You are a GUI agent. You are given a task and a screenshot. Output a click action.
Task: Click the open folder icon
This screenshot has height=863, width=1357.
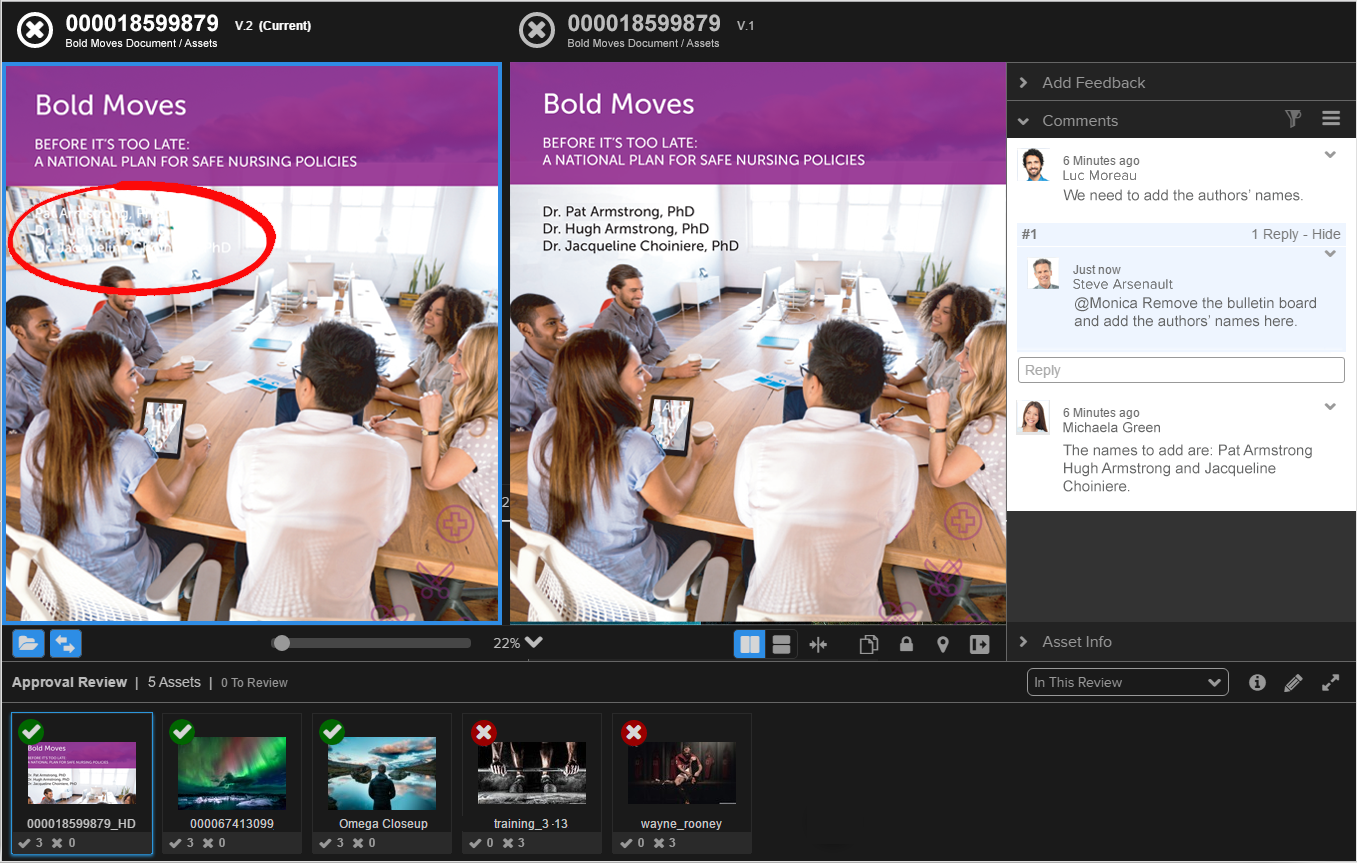click(x=28, y=644)
